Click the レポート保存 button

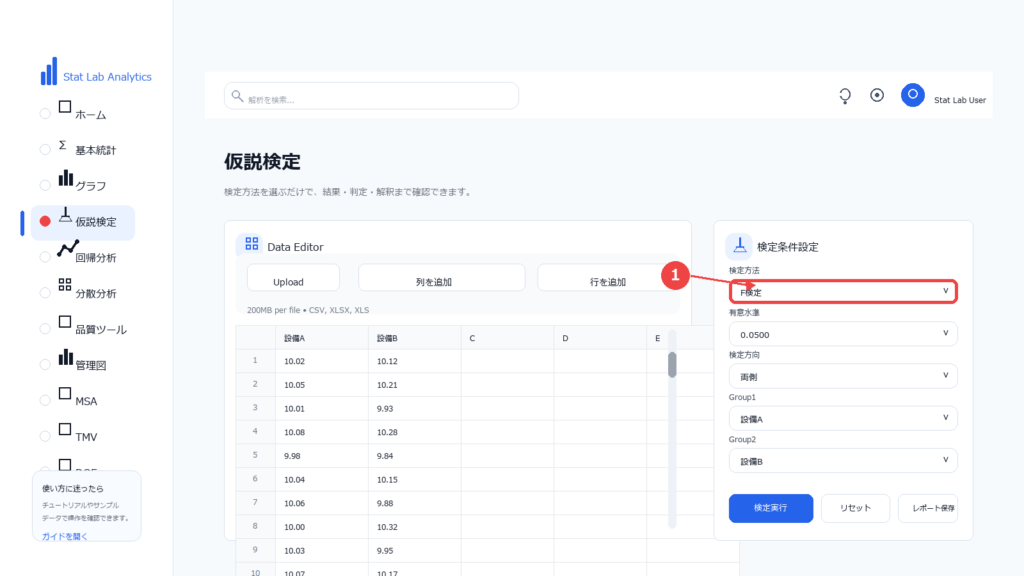click(928, 508)
